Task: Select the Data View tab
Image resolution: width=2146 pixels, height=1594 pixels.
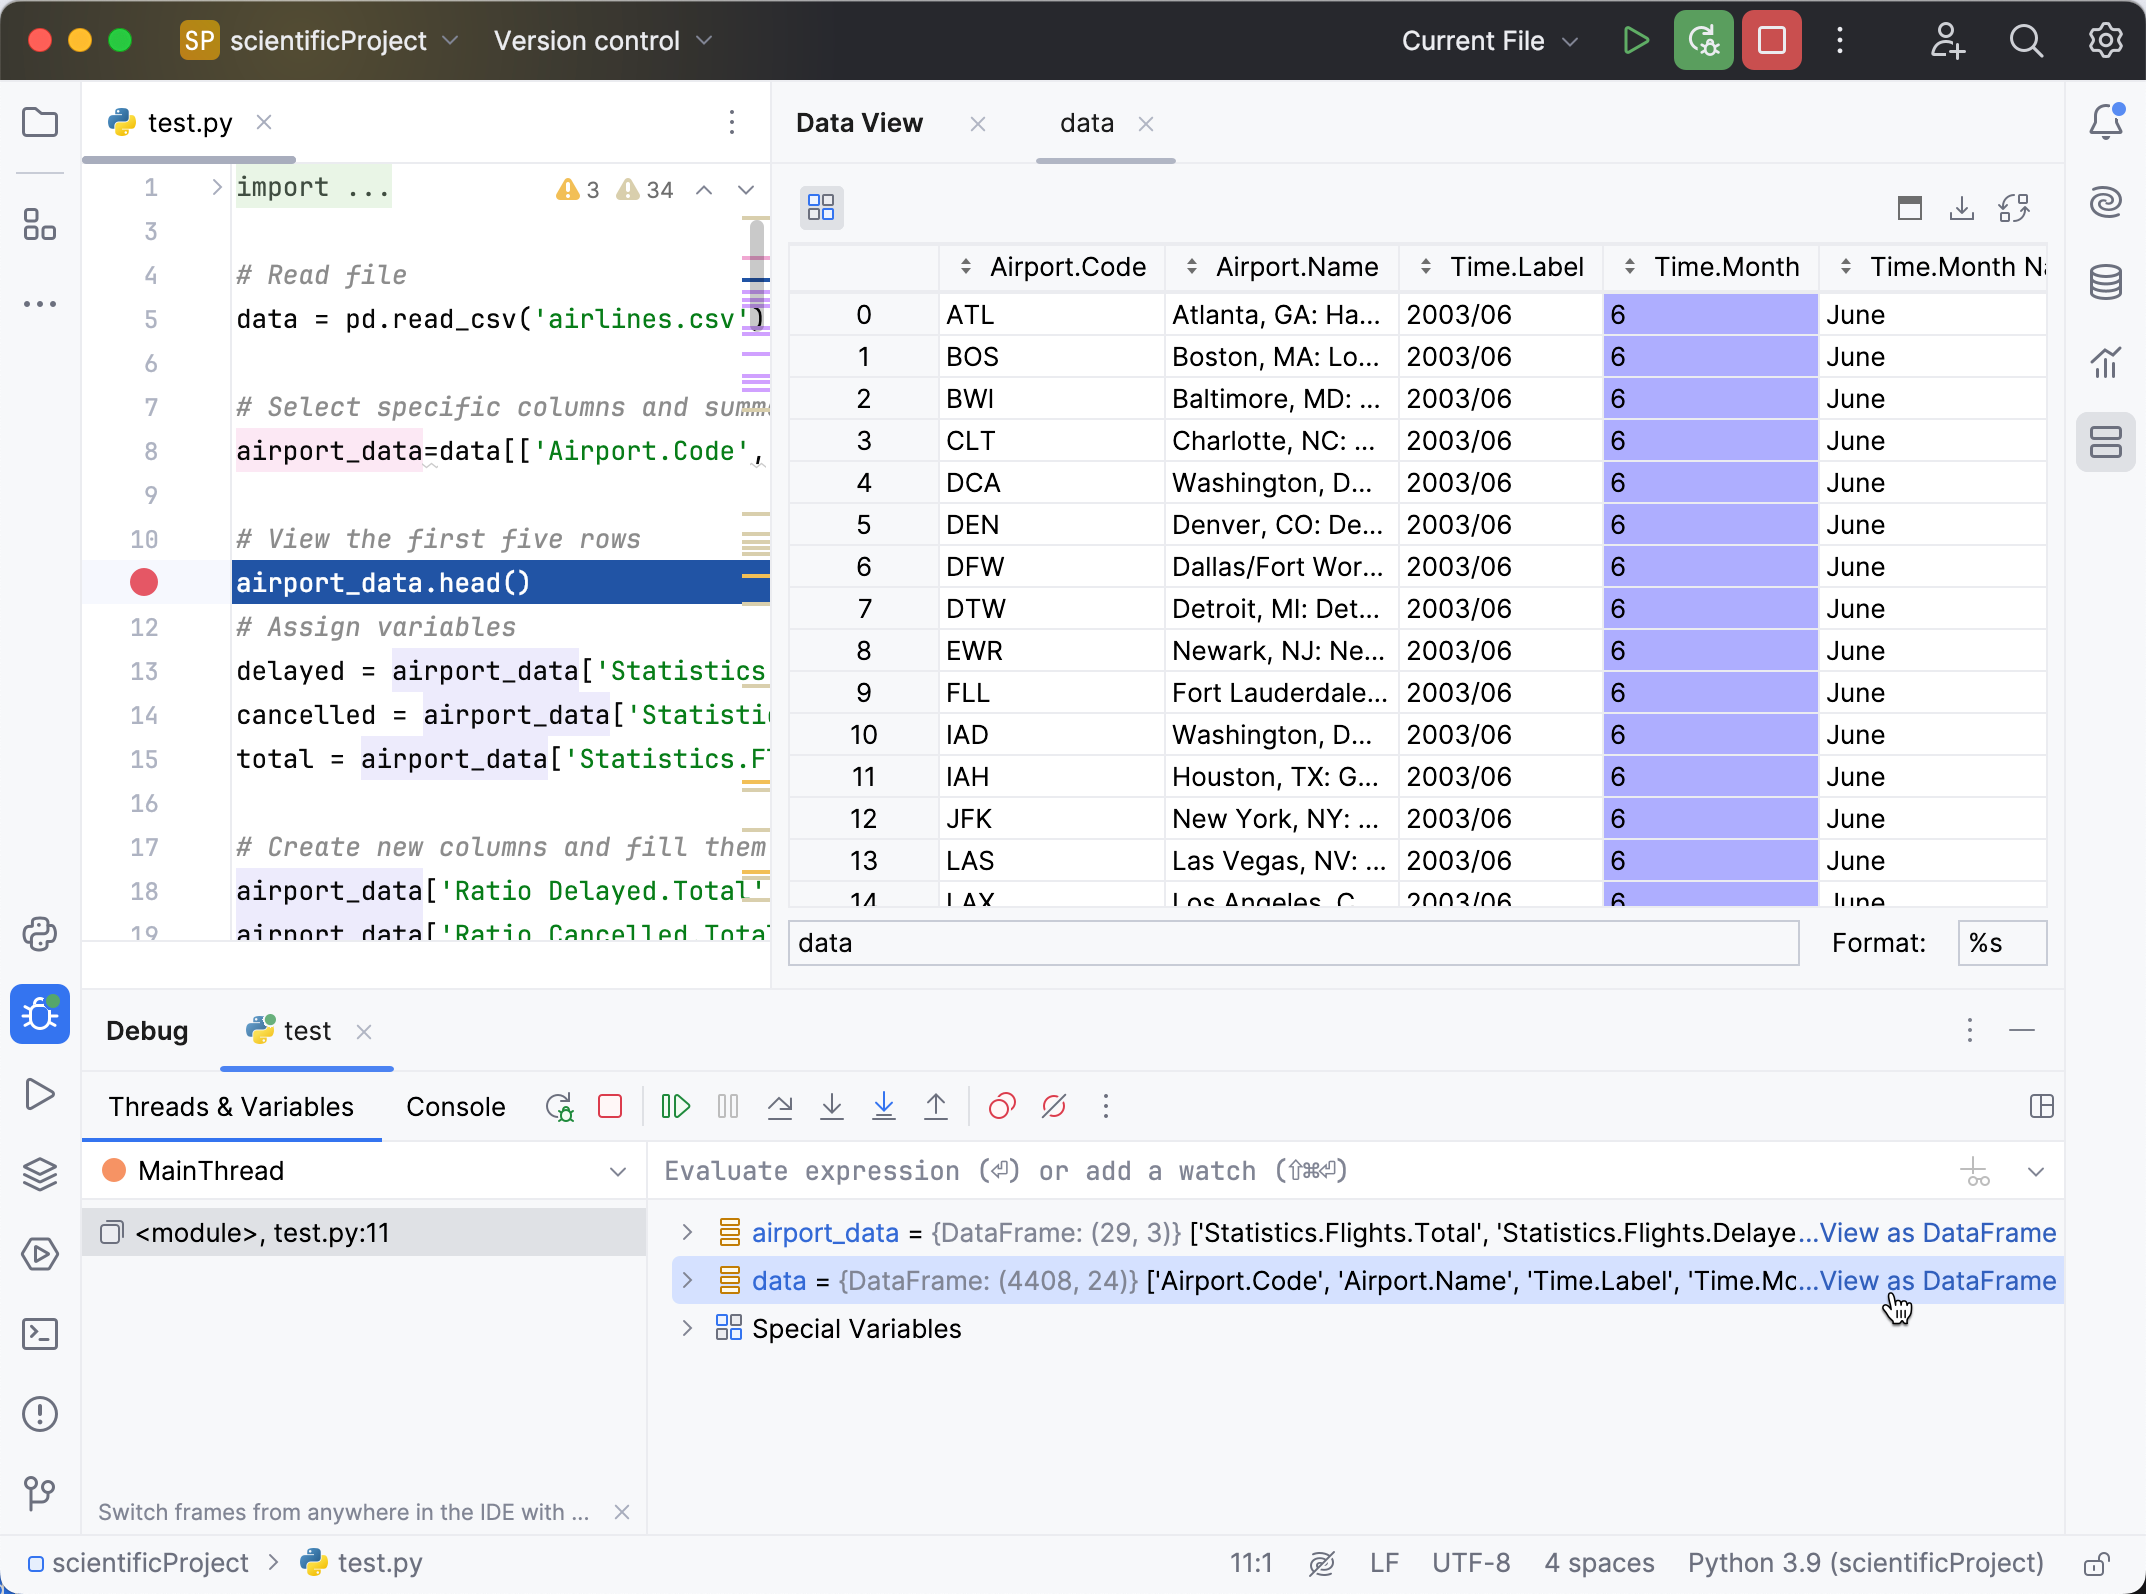Action: point(859,123)
